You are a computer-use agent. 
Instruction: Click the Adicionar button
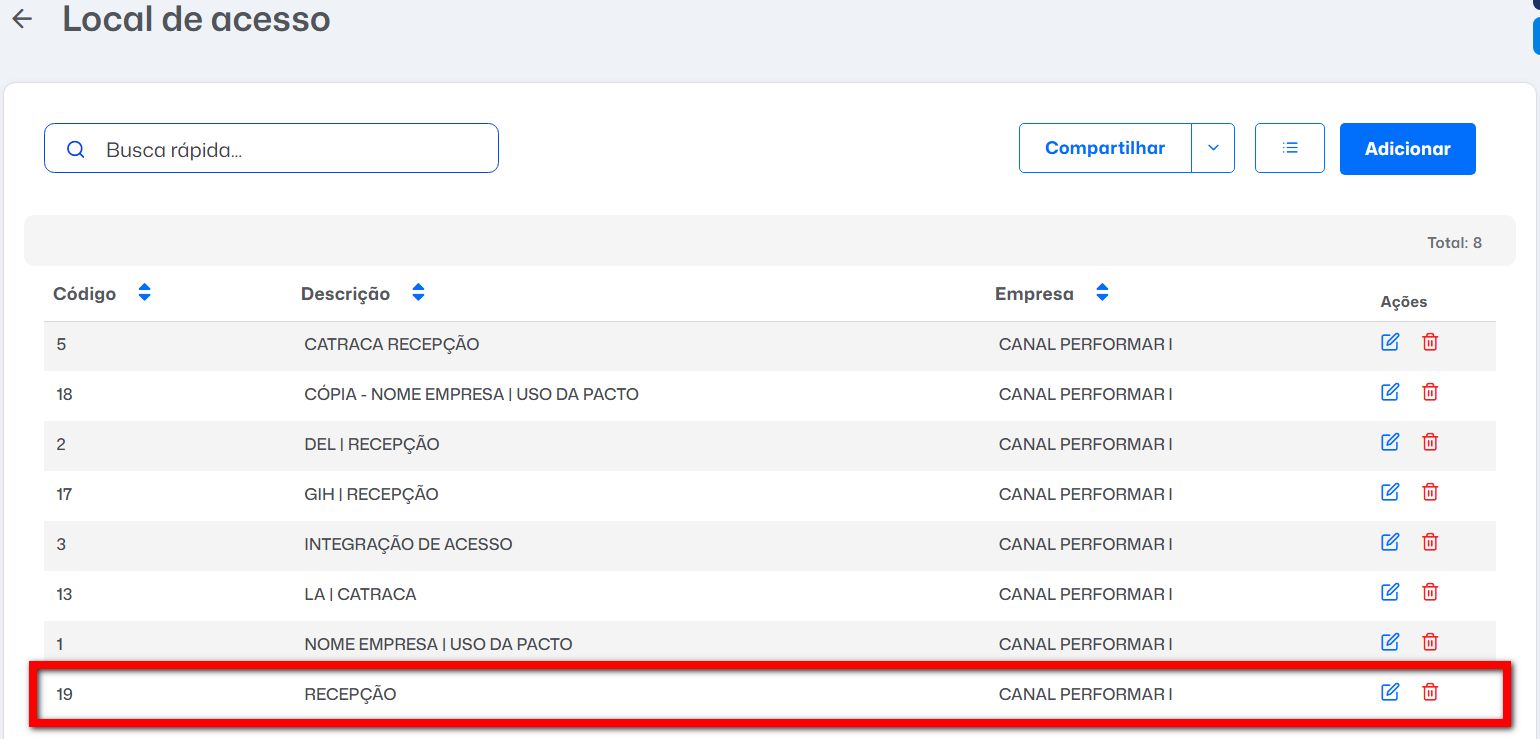[1408, 149]
